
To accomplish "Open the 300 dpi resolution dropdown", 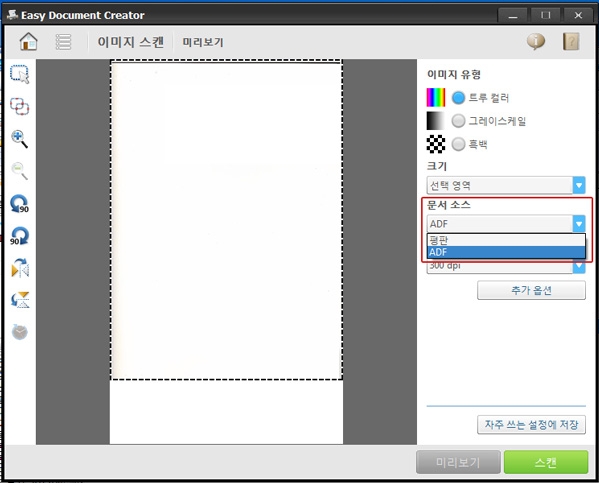I will [506, 266].
